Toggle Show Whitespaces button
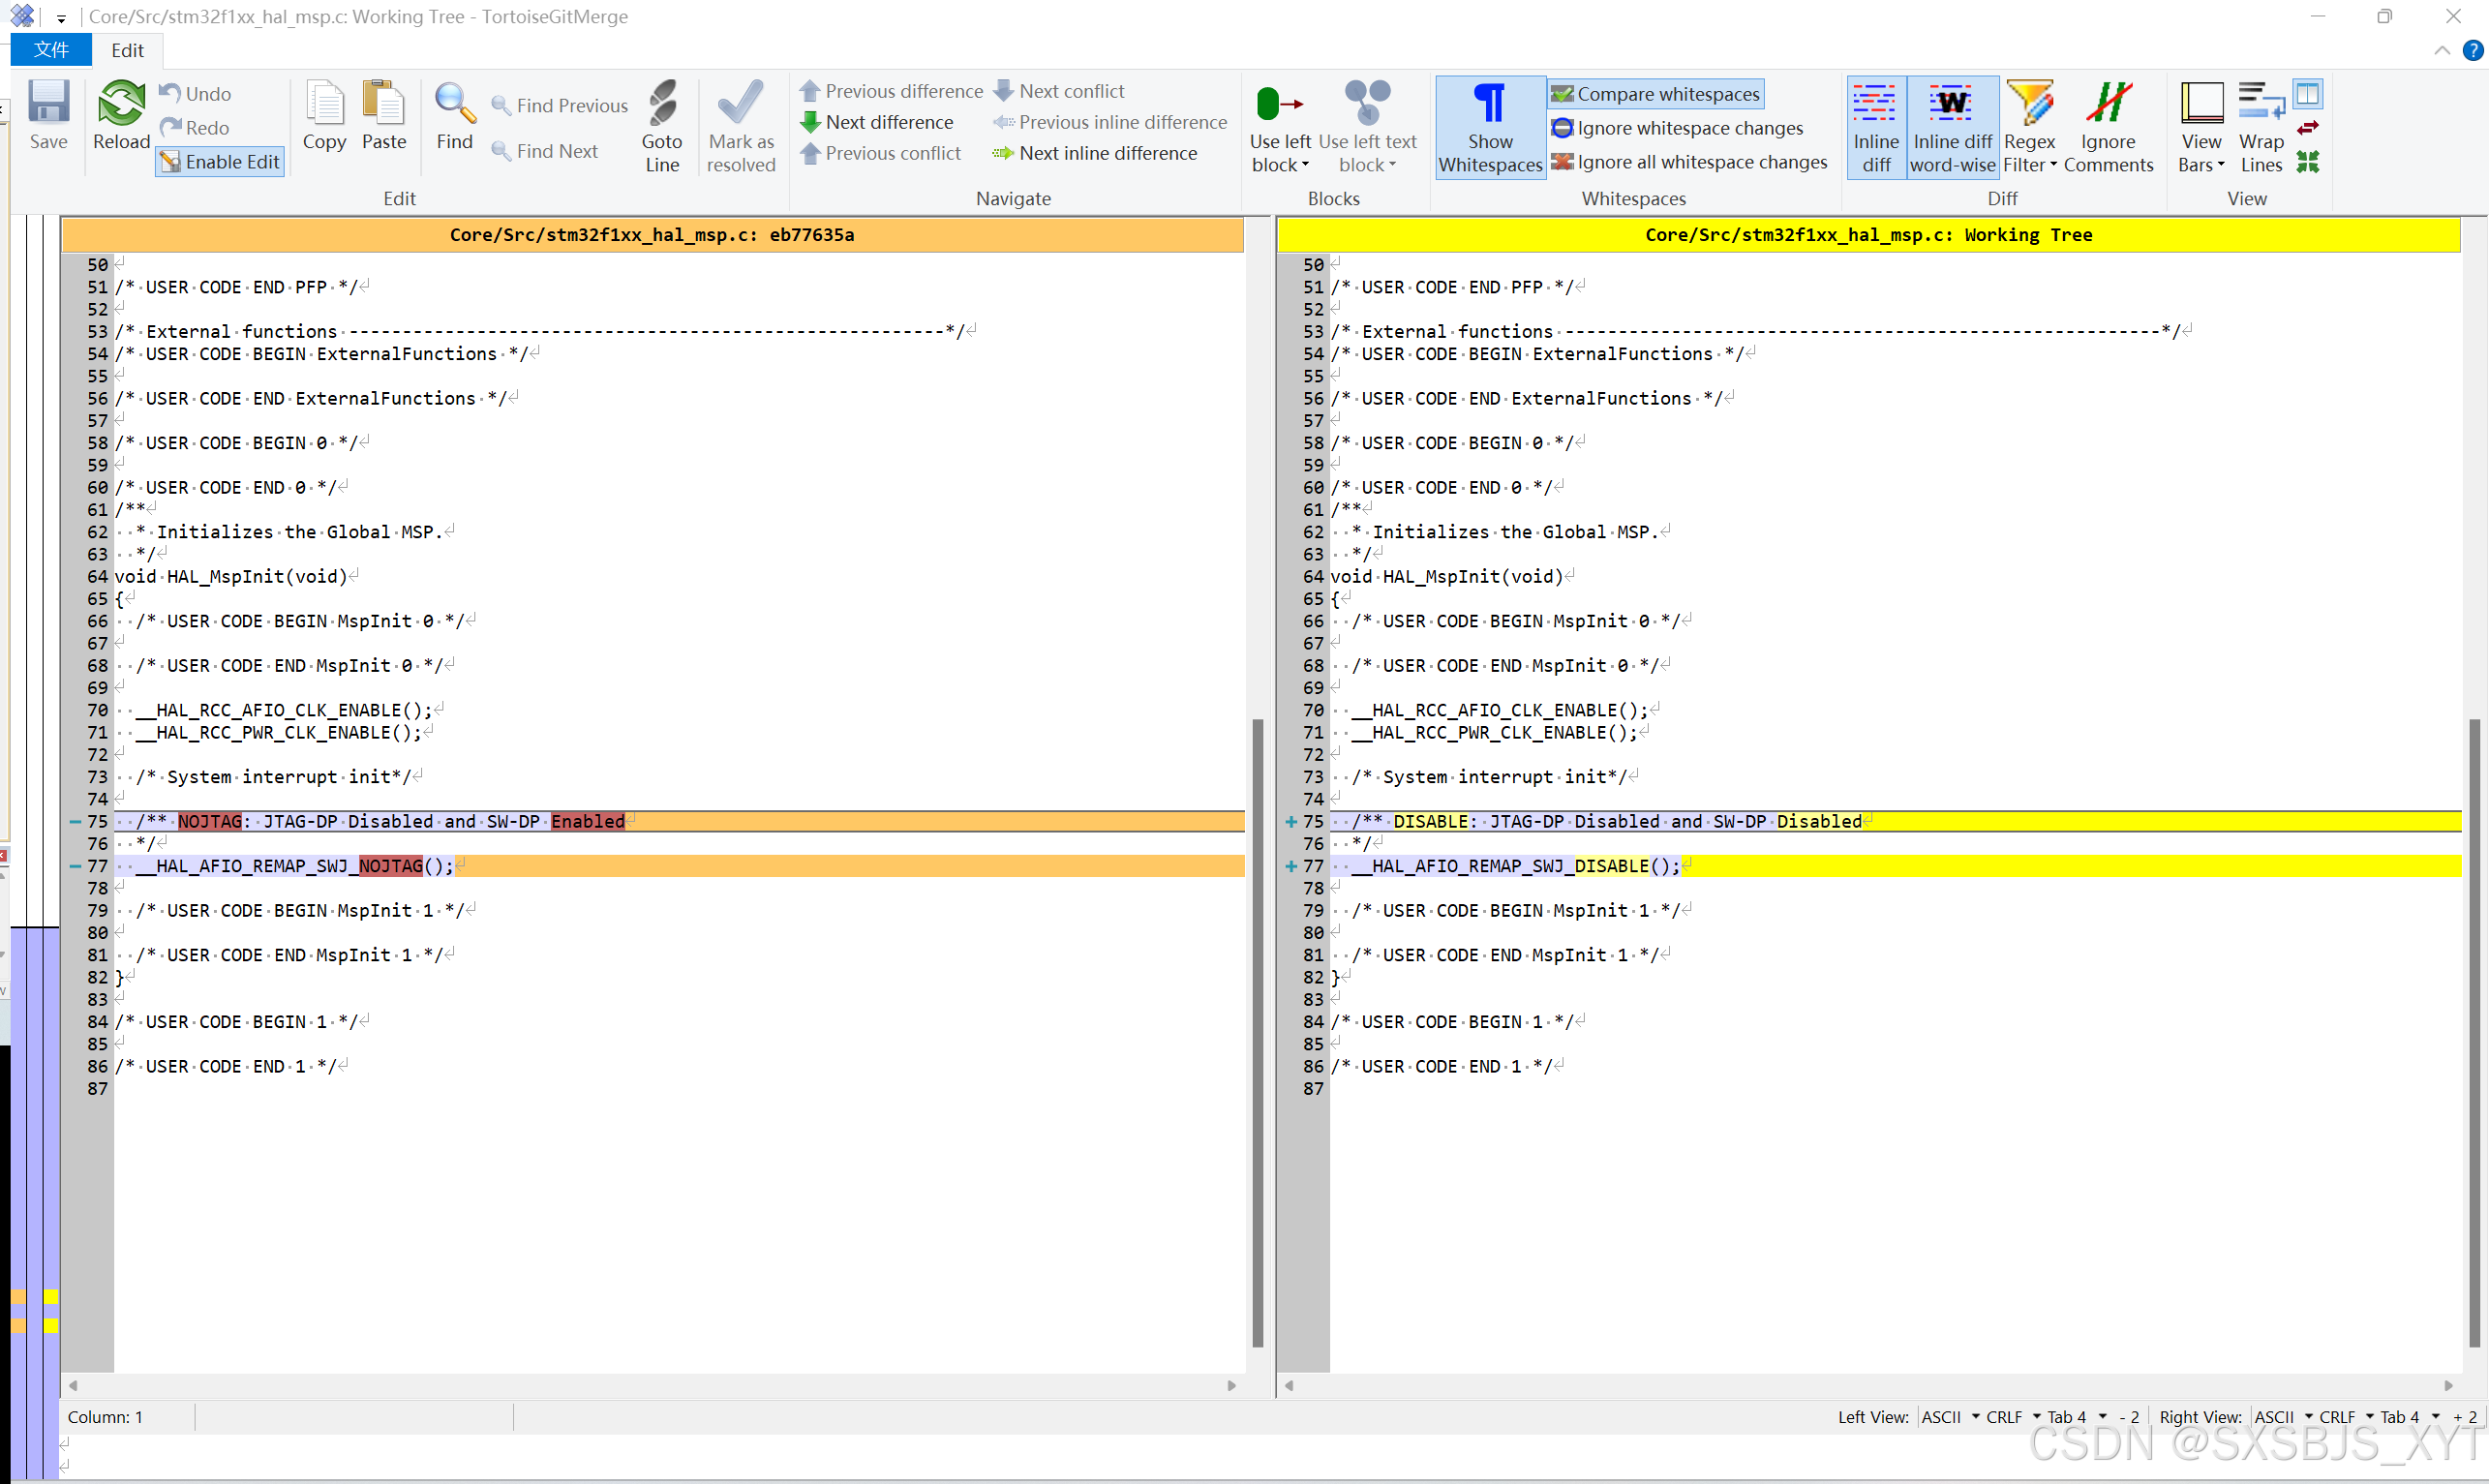The height and width of the screenshot is (1484, 2489). pyautogui.click(x=1489, y=127)
